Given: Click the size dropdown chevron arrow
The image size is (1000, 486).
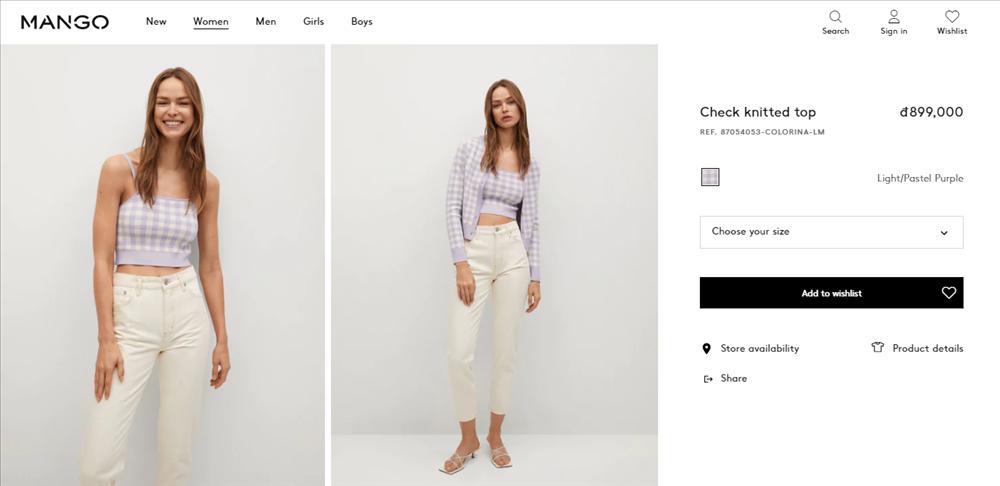Looking at the screenshot, I should [x=944, y=233].
